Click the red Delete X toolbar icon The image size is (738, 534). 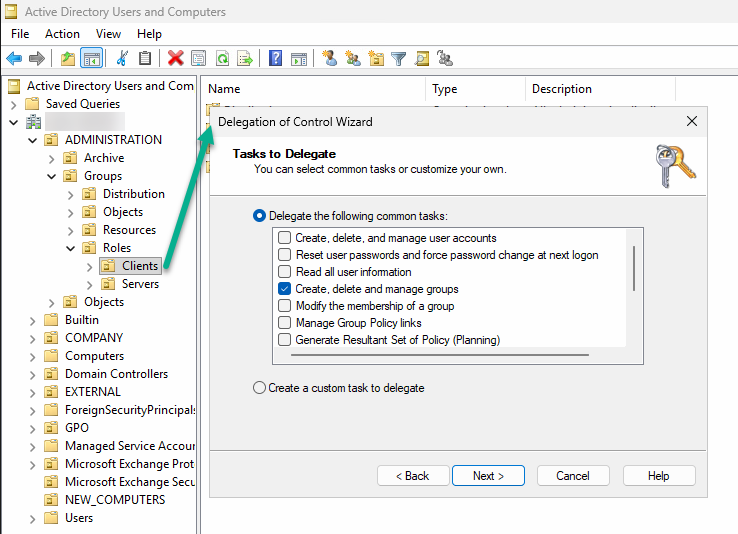point(175,59)
